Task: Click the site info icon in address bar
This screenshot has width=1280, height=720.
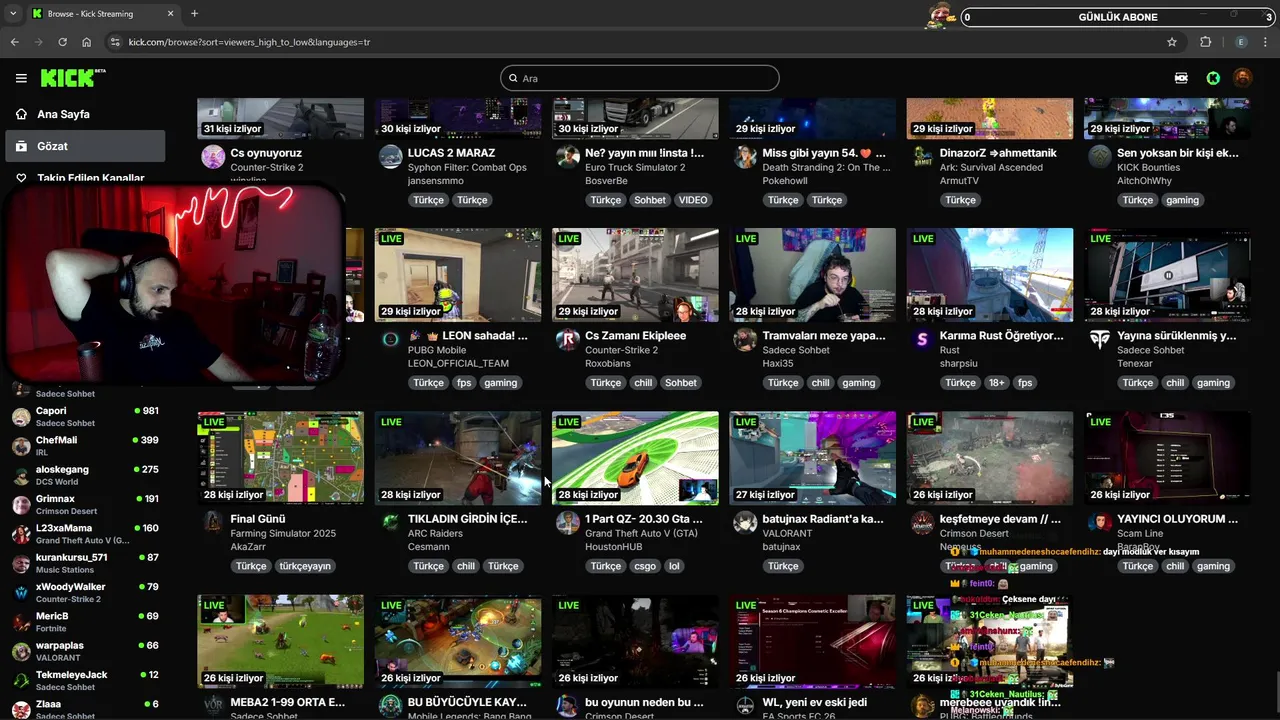Action: pyautogui.click(x=115, y=42)
